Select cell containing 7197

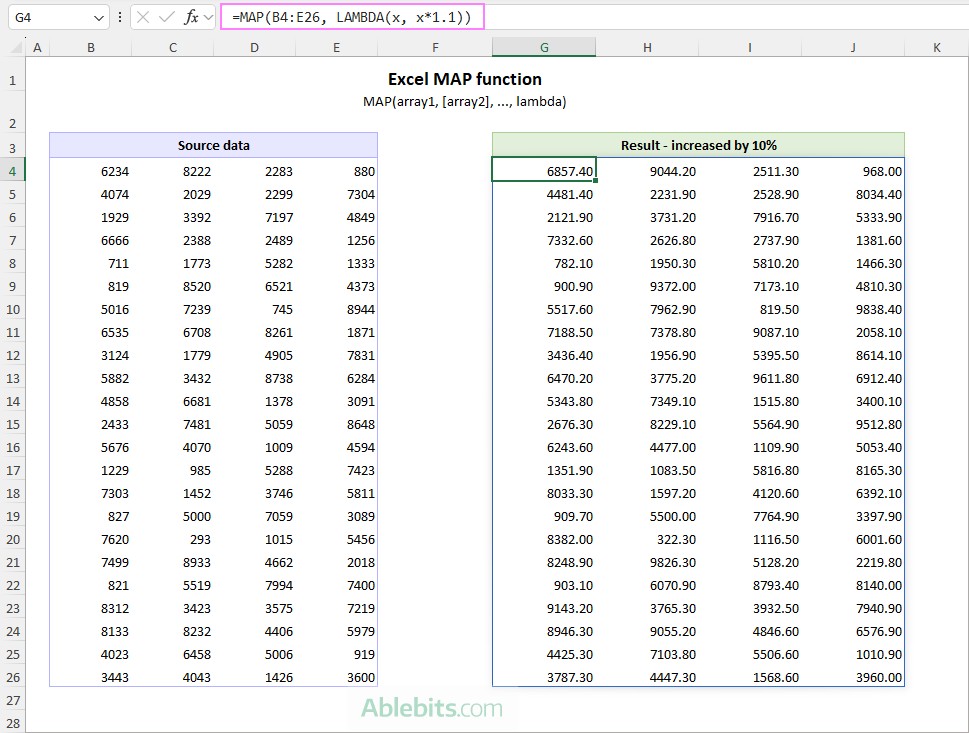pyautogui.click(x=255, y=218)
